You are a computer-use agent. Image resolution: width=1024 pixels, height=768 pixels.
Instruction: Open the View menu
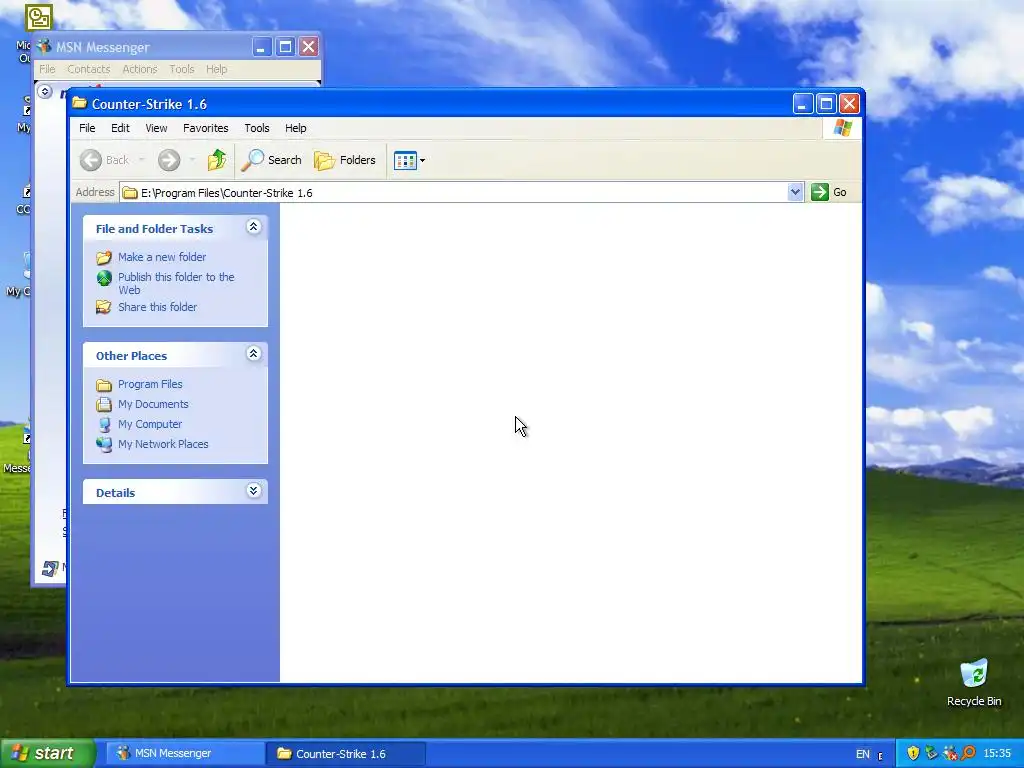[x=156, y=128]
